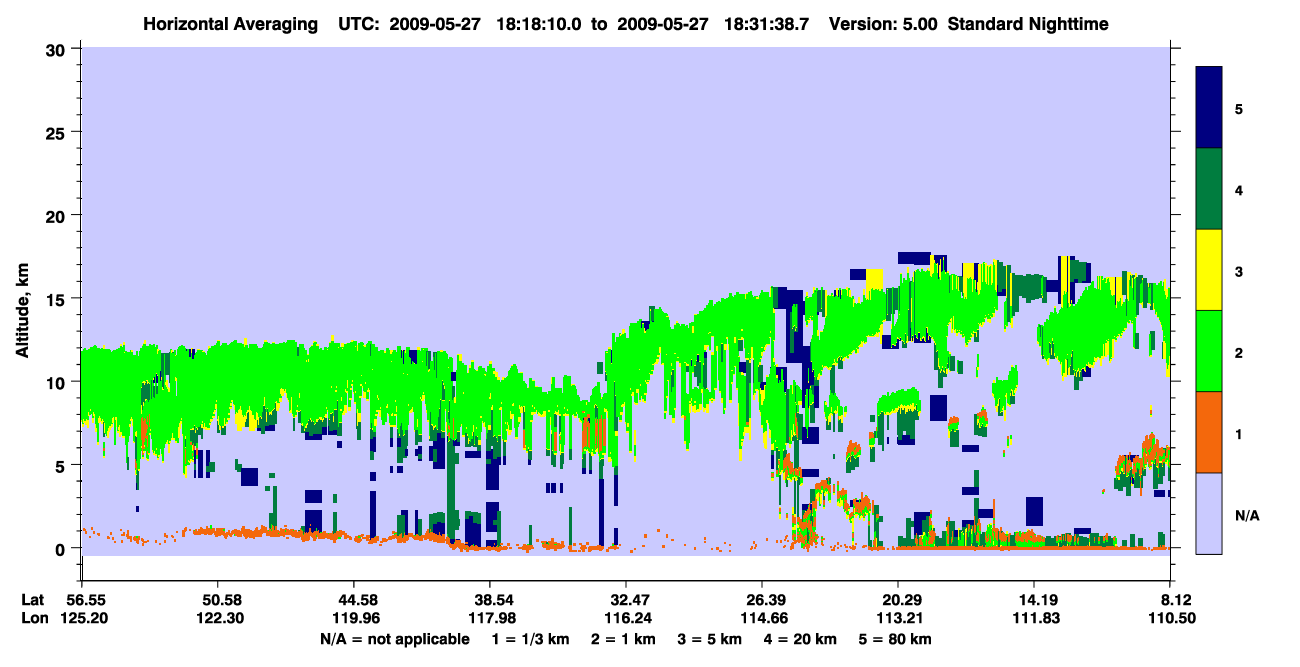Viewport: 1300px width, 667px height.
Task: Click the y-axis tick label 15
Action: click(57, 298)
